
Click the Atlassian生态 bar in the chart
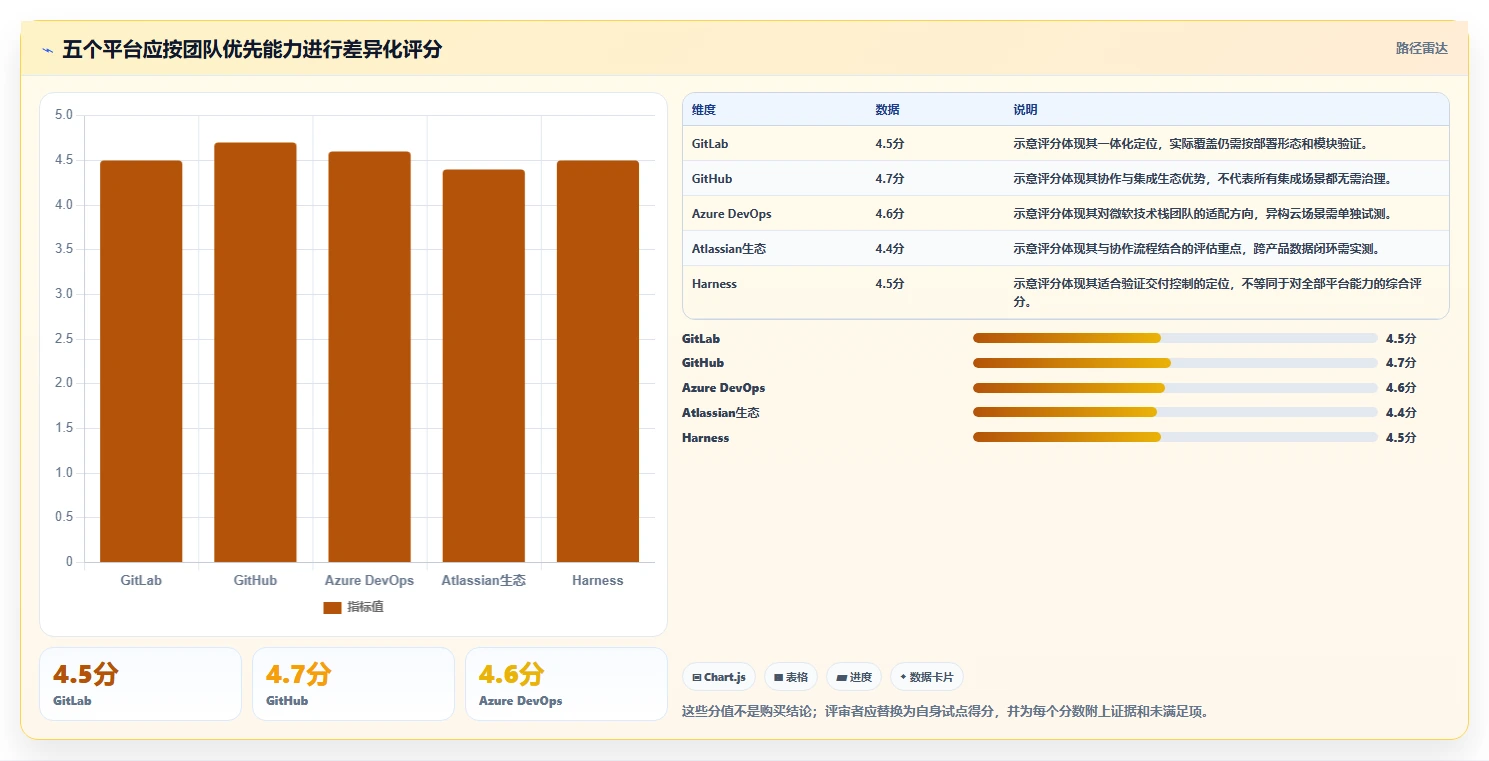484,366
